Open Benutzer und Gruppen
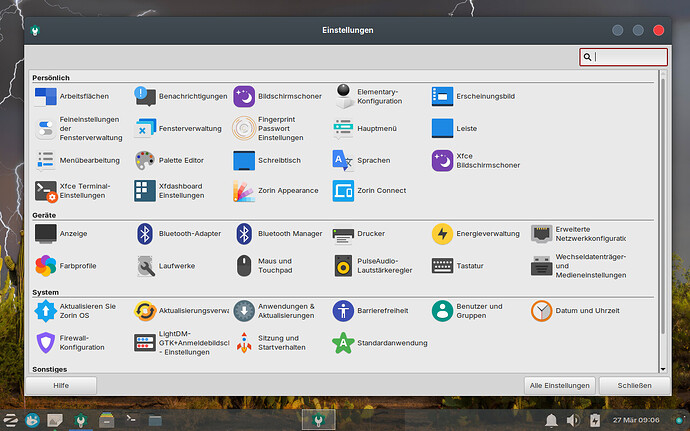The image size is (690, 431). (467, 311)
